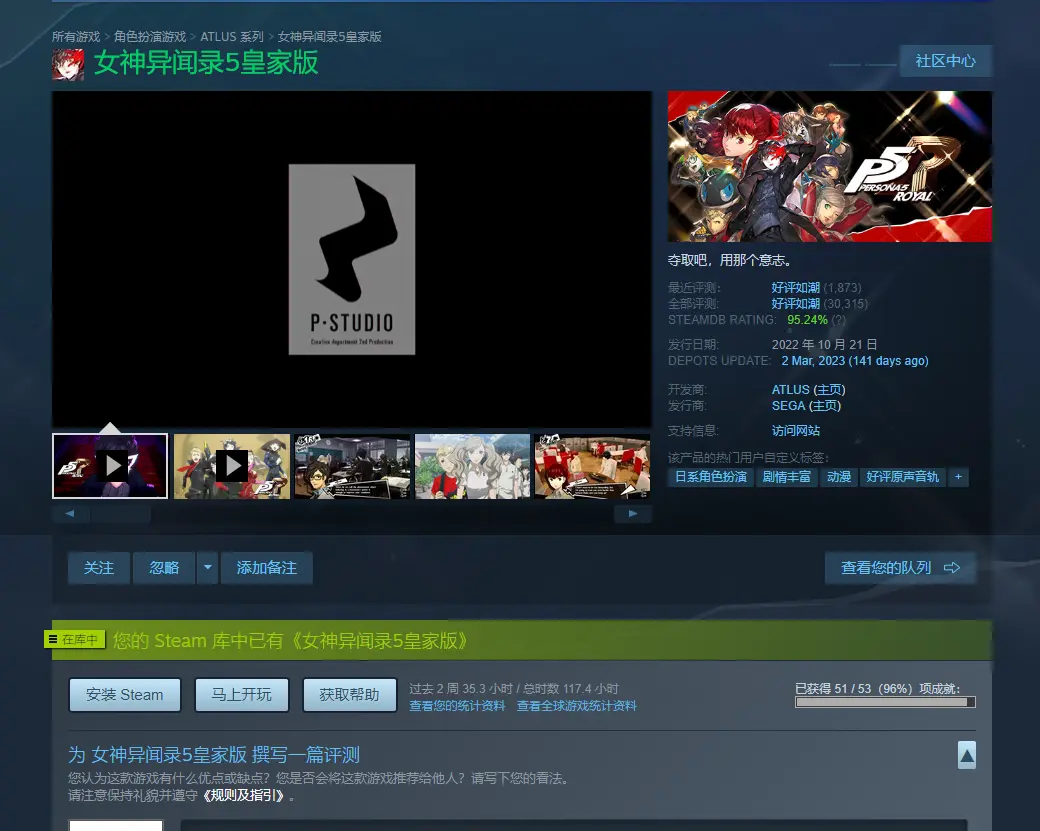Open 查看全球游戏统计资料 global stats link
This screenshot has height=831, width=1040.
click(x=576, y=706)
